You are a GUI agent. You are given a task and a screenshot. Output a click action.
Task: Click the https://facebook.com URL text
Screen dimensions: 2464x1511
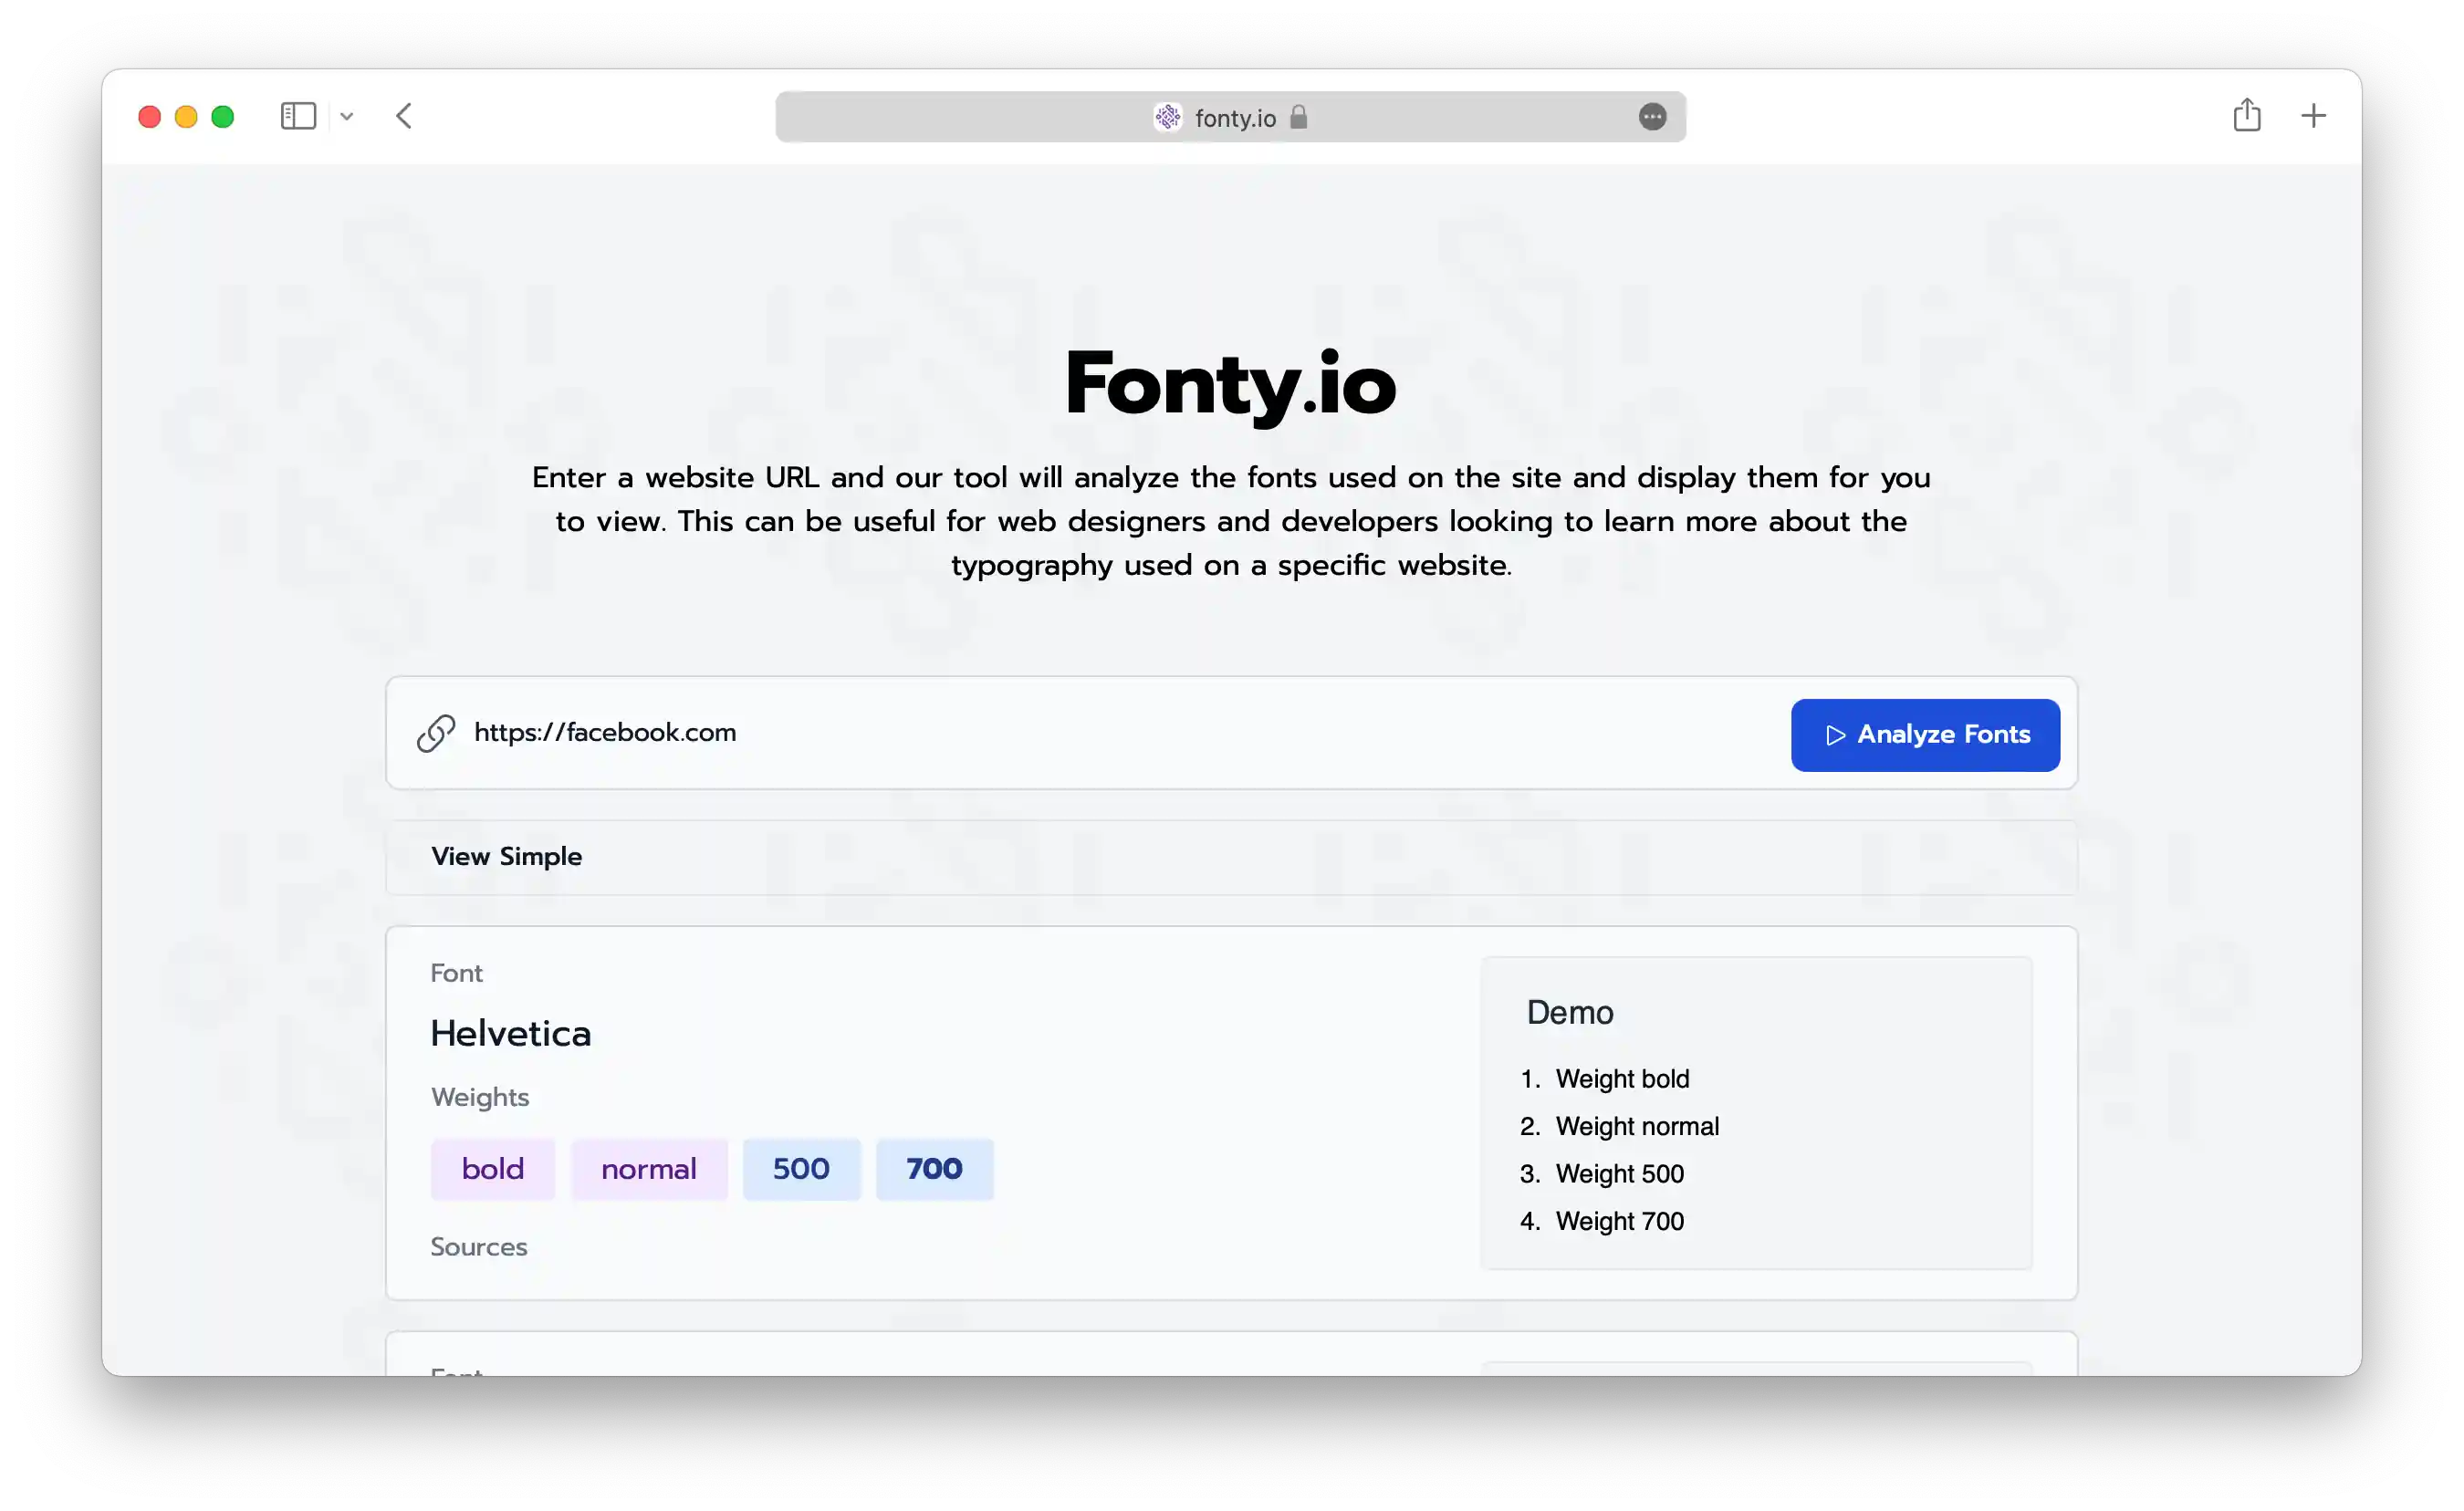pos(605,732)
